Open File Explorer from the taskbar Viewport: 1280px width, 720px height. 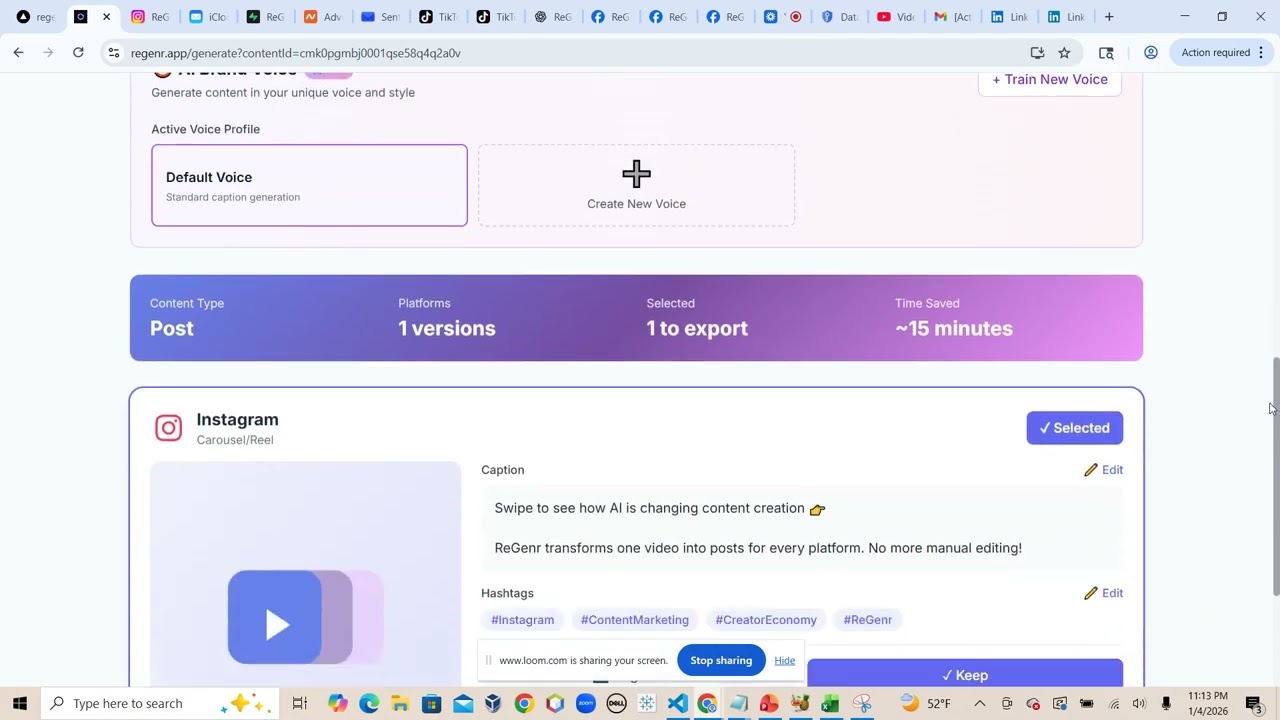(x=400, y=703)
